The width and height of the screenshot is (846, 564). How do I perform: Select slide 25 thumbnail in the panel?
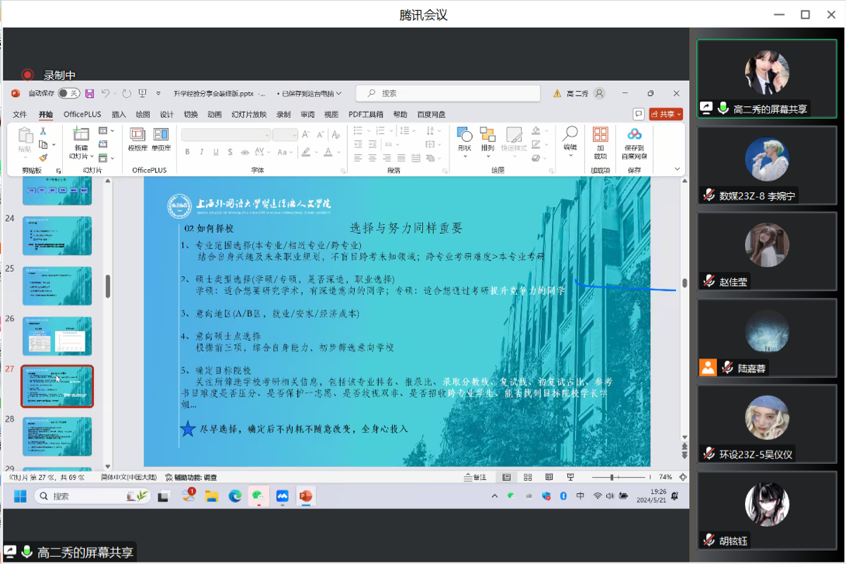coord(57,286)
